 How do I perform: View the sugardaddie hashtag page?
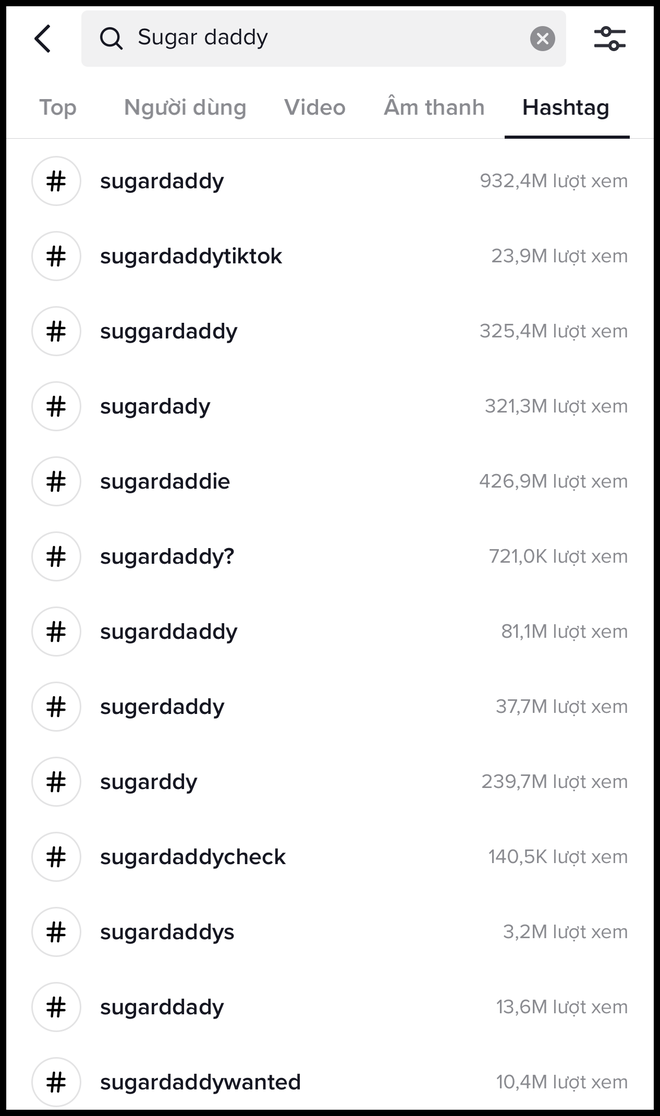point(164,481)
